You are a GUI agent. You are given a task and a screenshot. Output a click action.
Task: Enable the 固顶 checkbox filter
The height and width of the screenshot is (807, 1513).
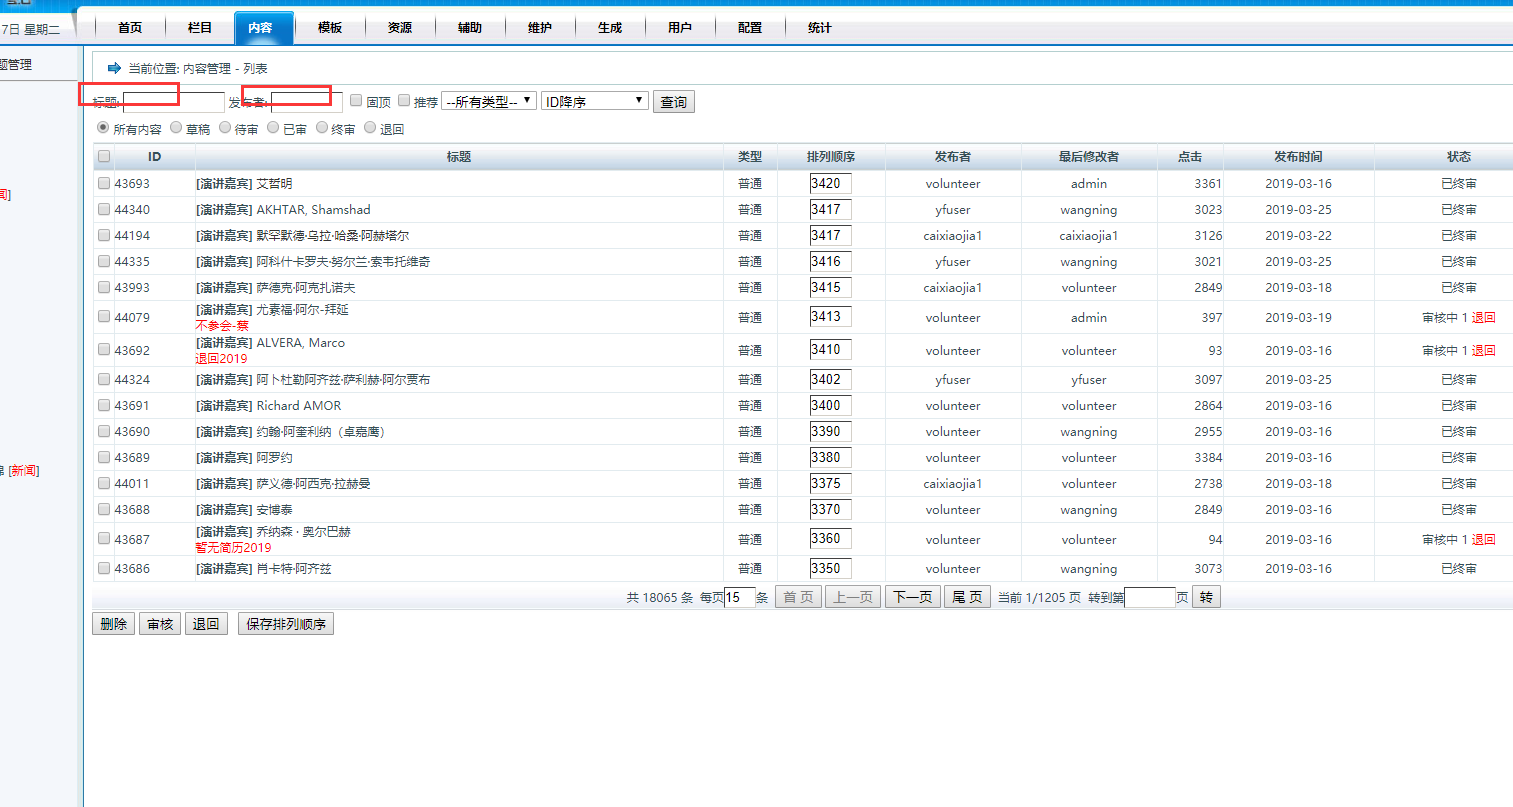pyautogui.click(x=356, y=101)
